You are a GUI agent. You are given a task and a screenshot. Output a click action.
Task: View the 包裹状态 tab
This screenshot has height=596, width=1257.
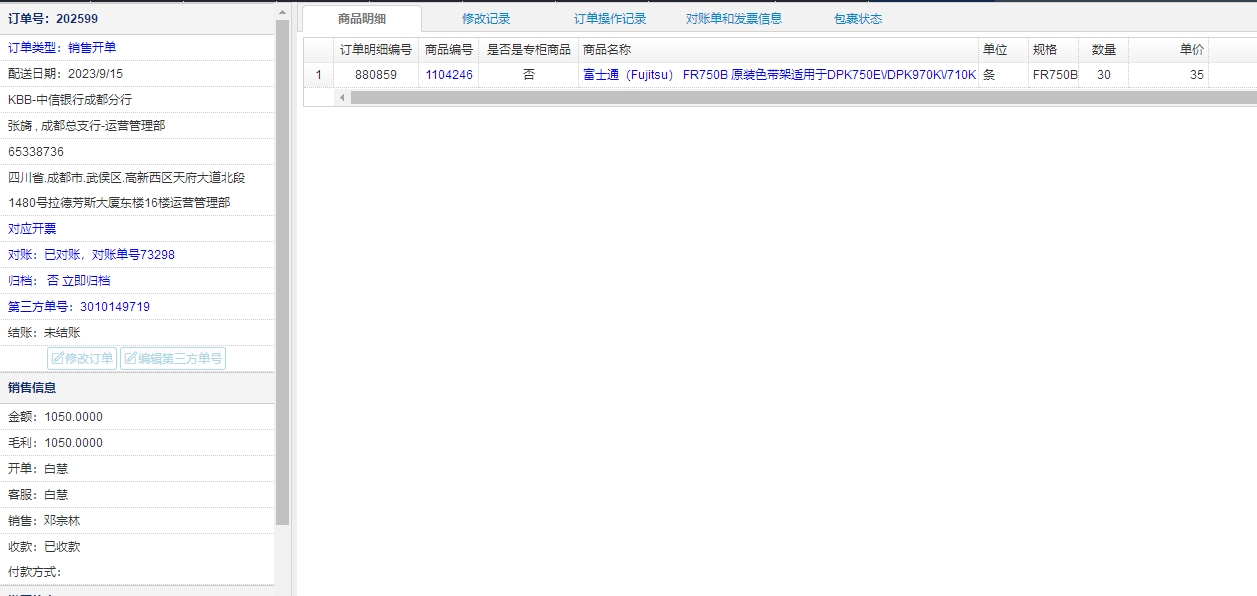(x=858, y=18)
